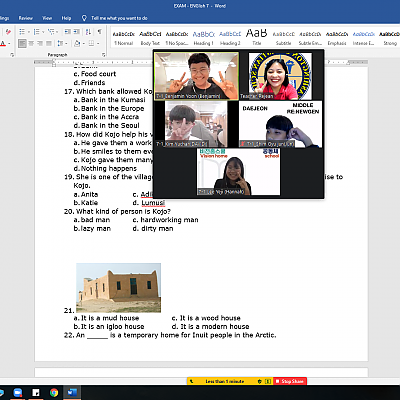Apply the Strong style

389,38
